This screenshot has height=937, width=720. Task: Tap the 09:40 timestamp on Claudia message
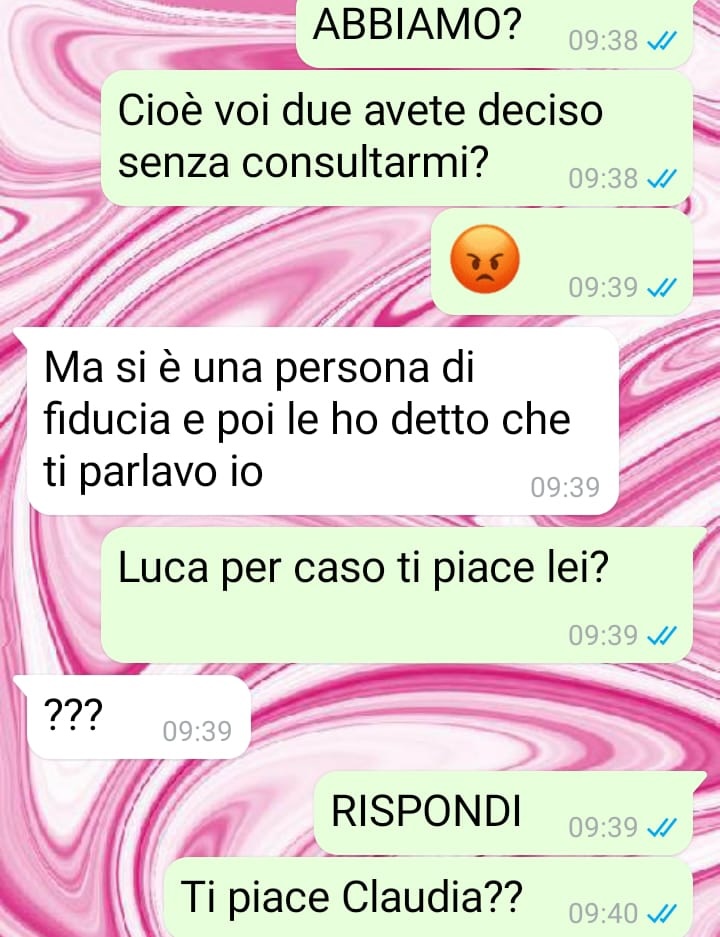coord(603,913)
